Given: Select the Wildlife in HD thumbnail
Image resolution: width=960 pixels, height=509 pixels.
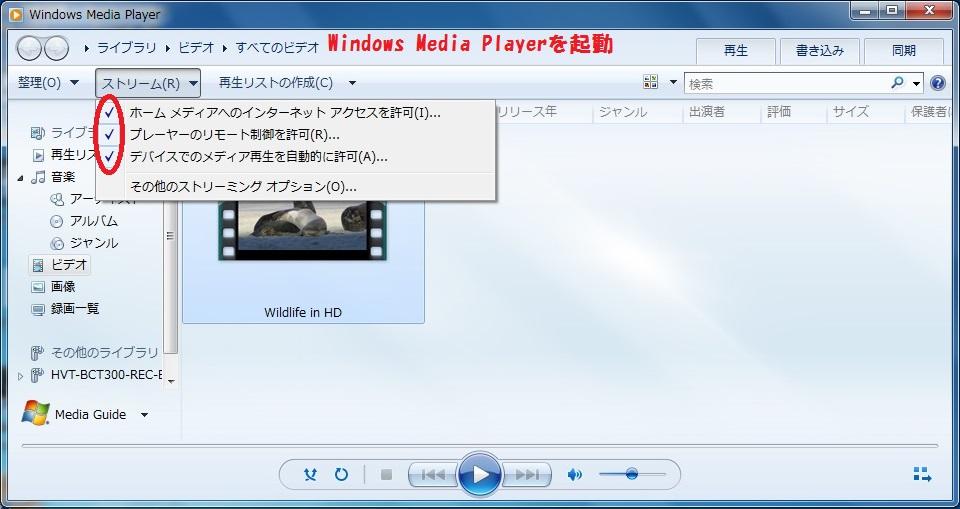Looking at the screenshot, I should pyautogui.click(x=303, y=230).
